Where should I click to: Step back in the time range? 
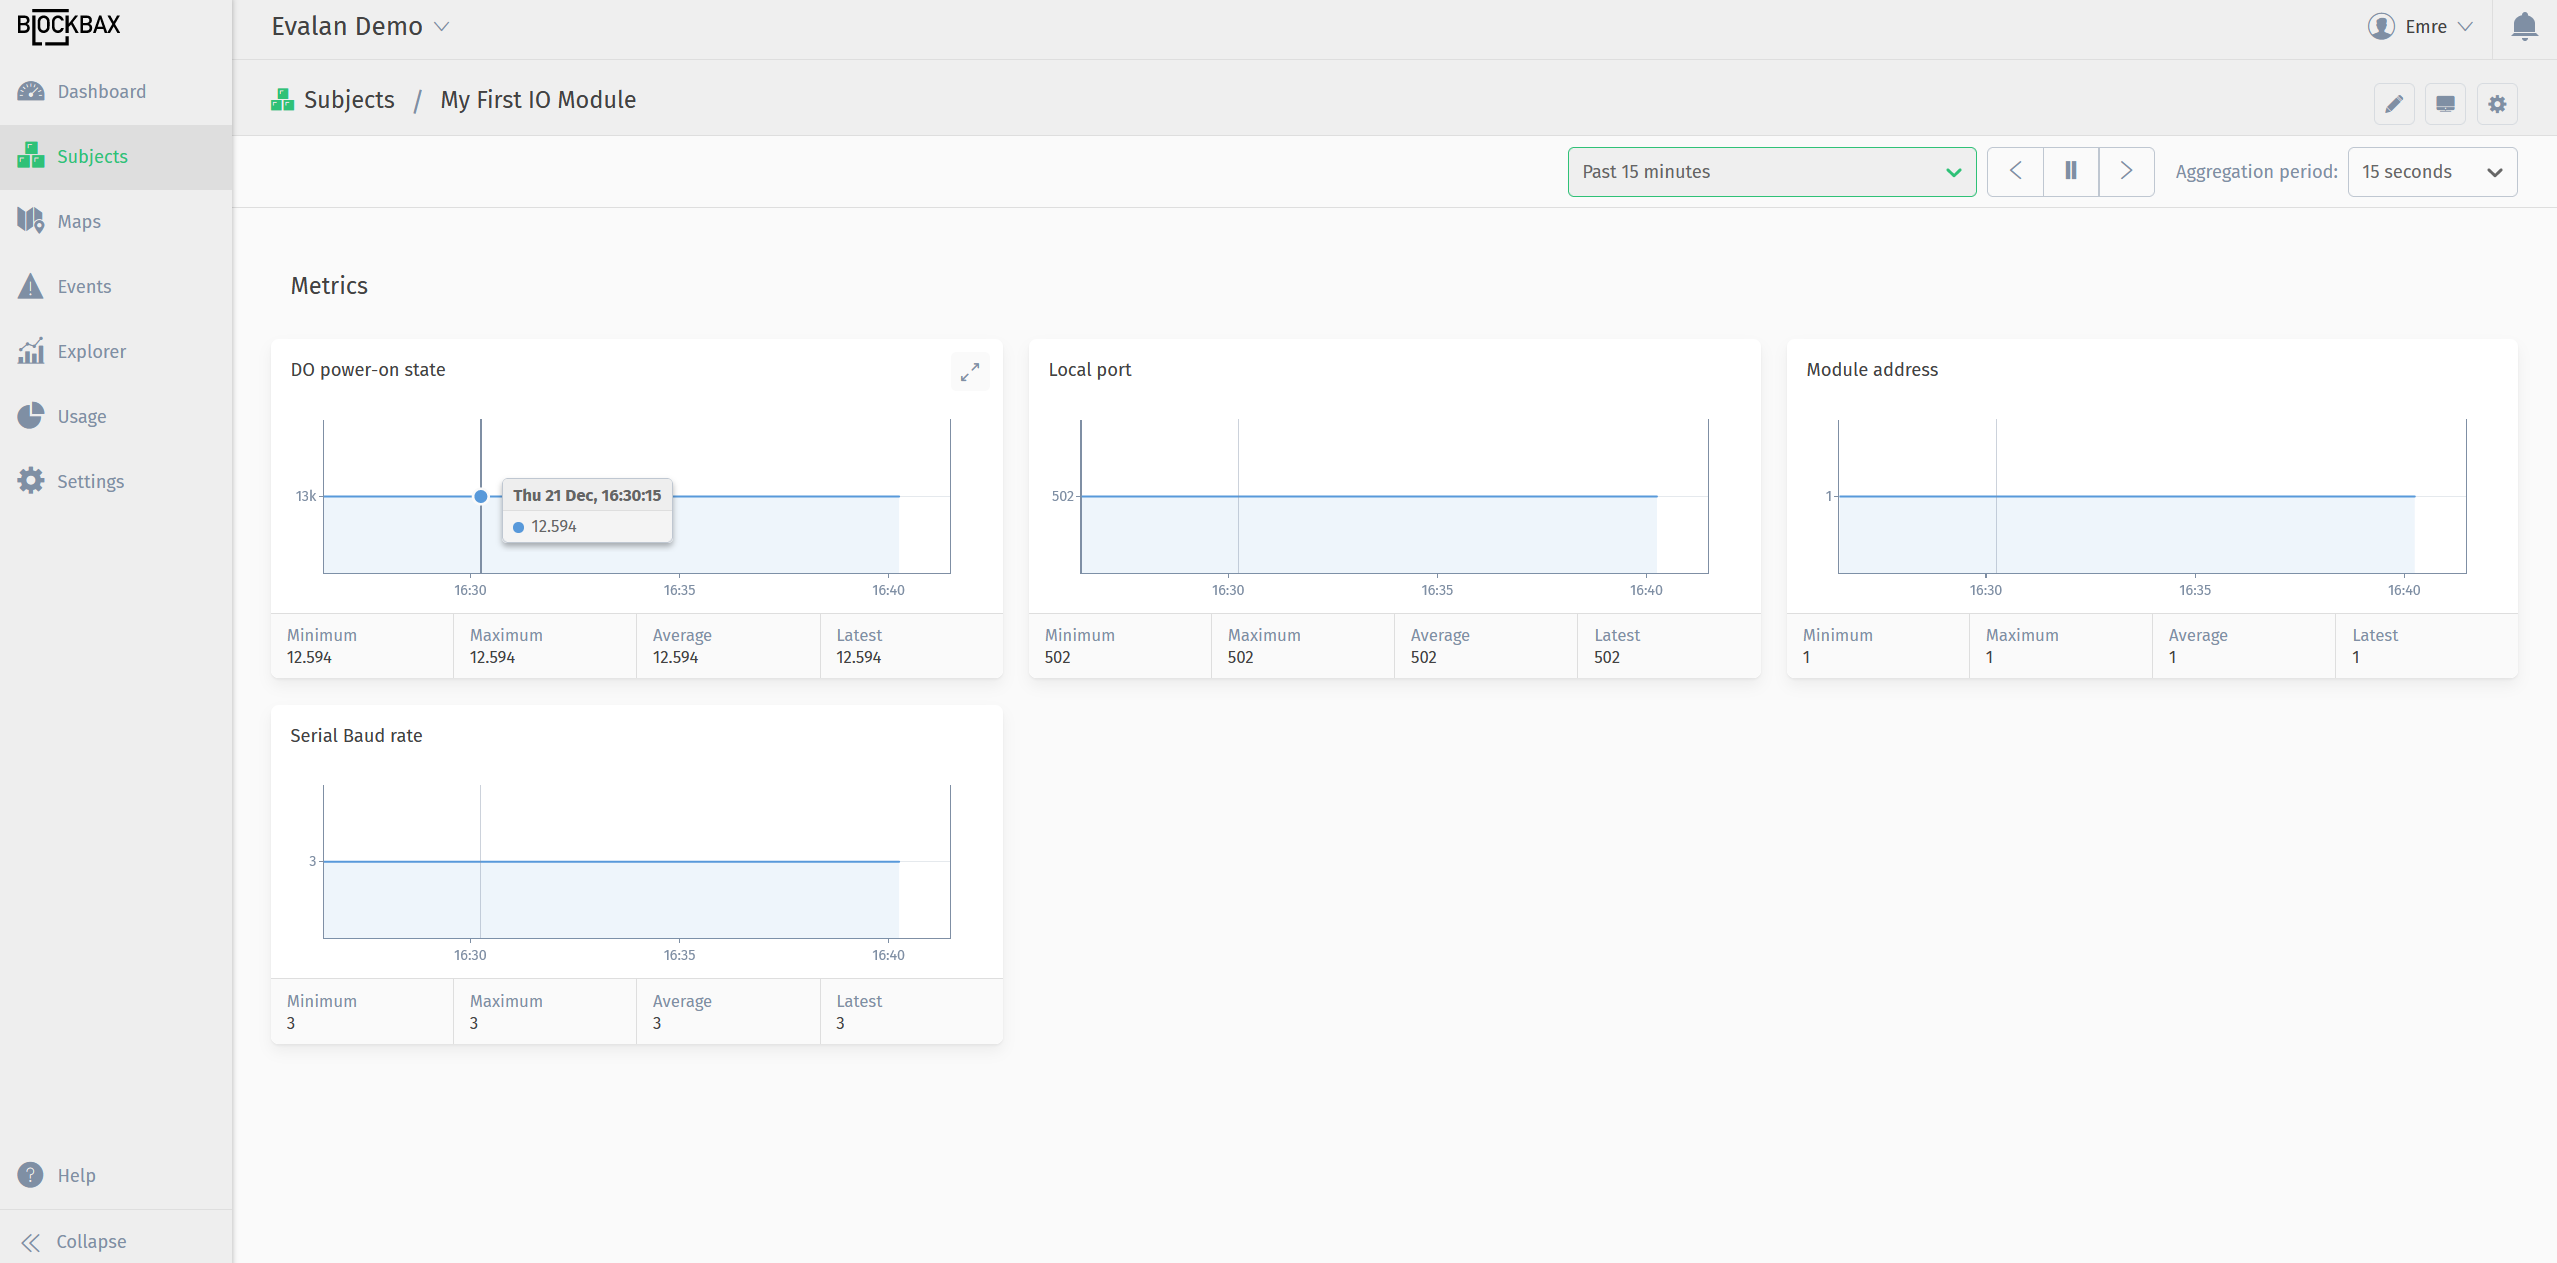[x=2015, y=171]
